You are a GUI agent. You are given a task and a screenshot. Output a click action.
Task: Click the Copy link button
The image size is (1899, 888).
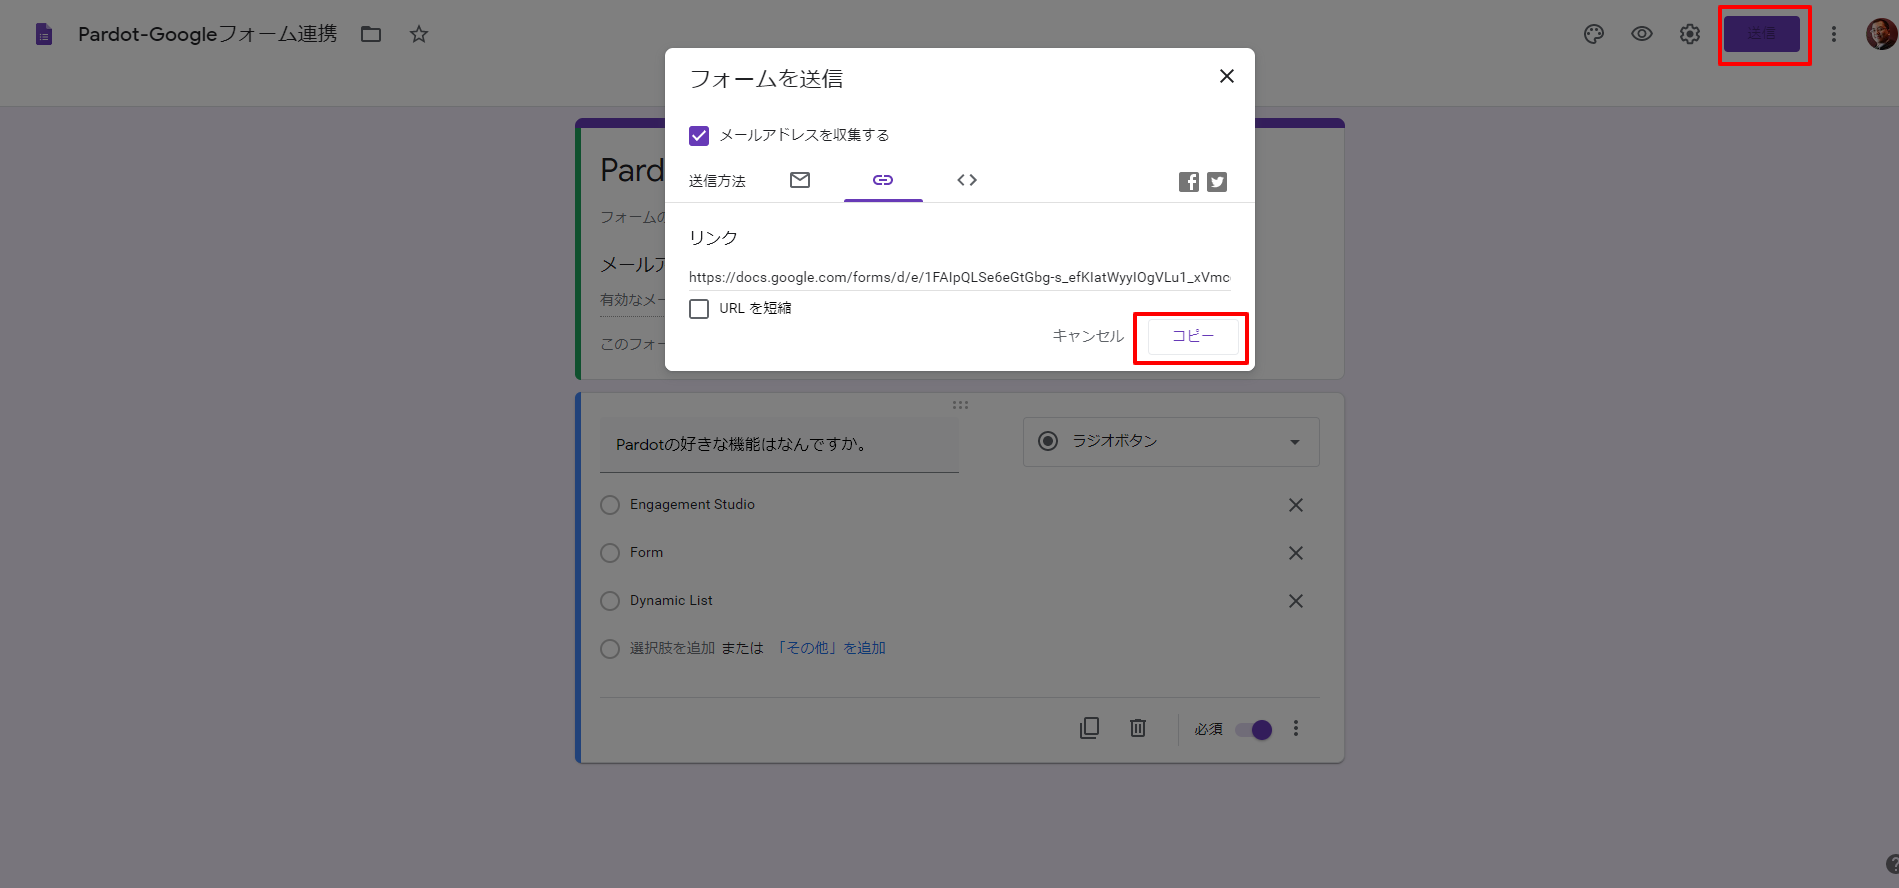[1192, 336]
